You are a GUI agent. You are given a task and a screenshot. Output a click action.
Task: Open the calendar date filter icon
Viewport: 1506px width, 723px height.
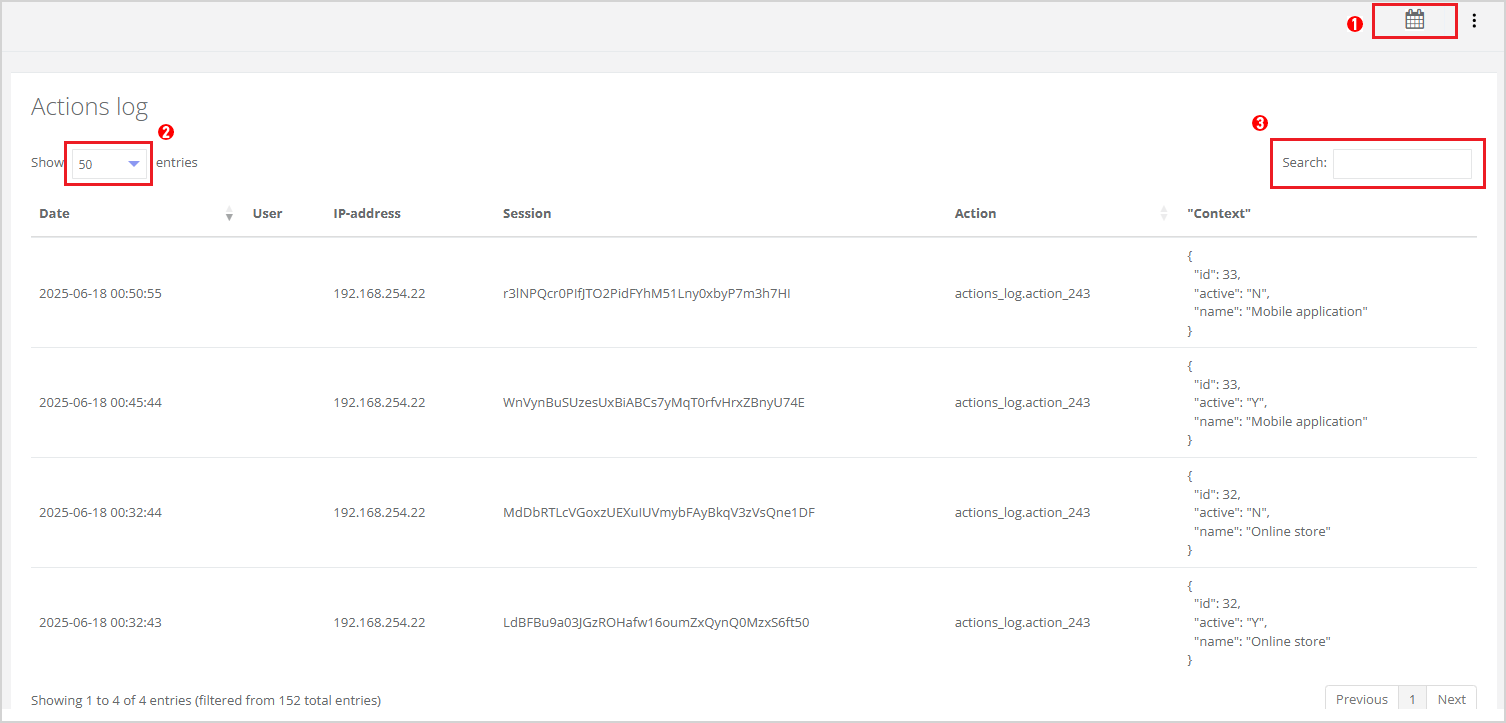click(1414, 20)
